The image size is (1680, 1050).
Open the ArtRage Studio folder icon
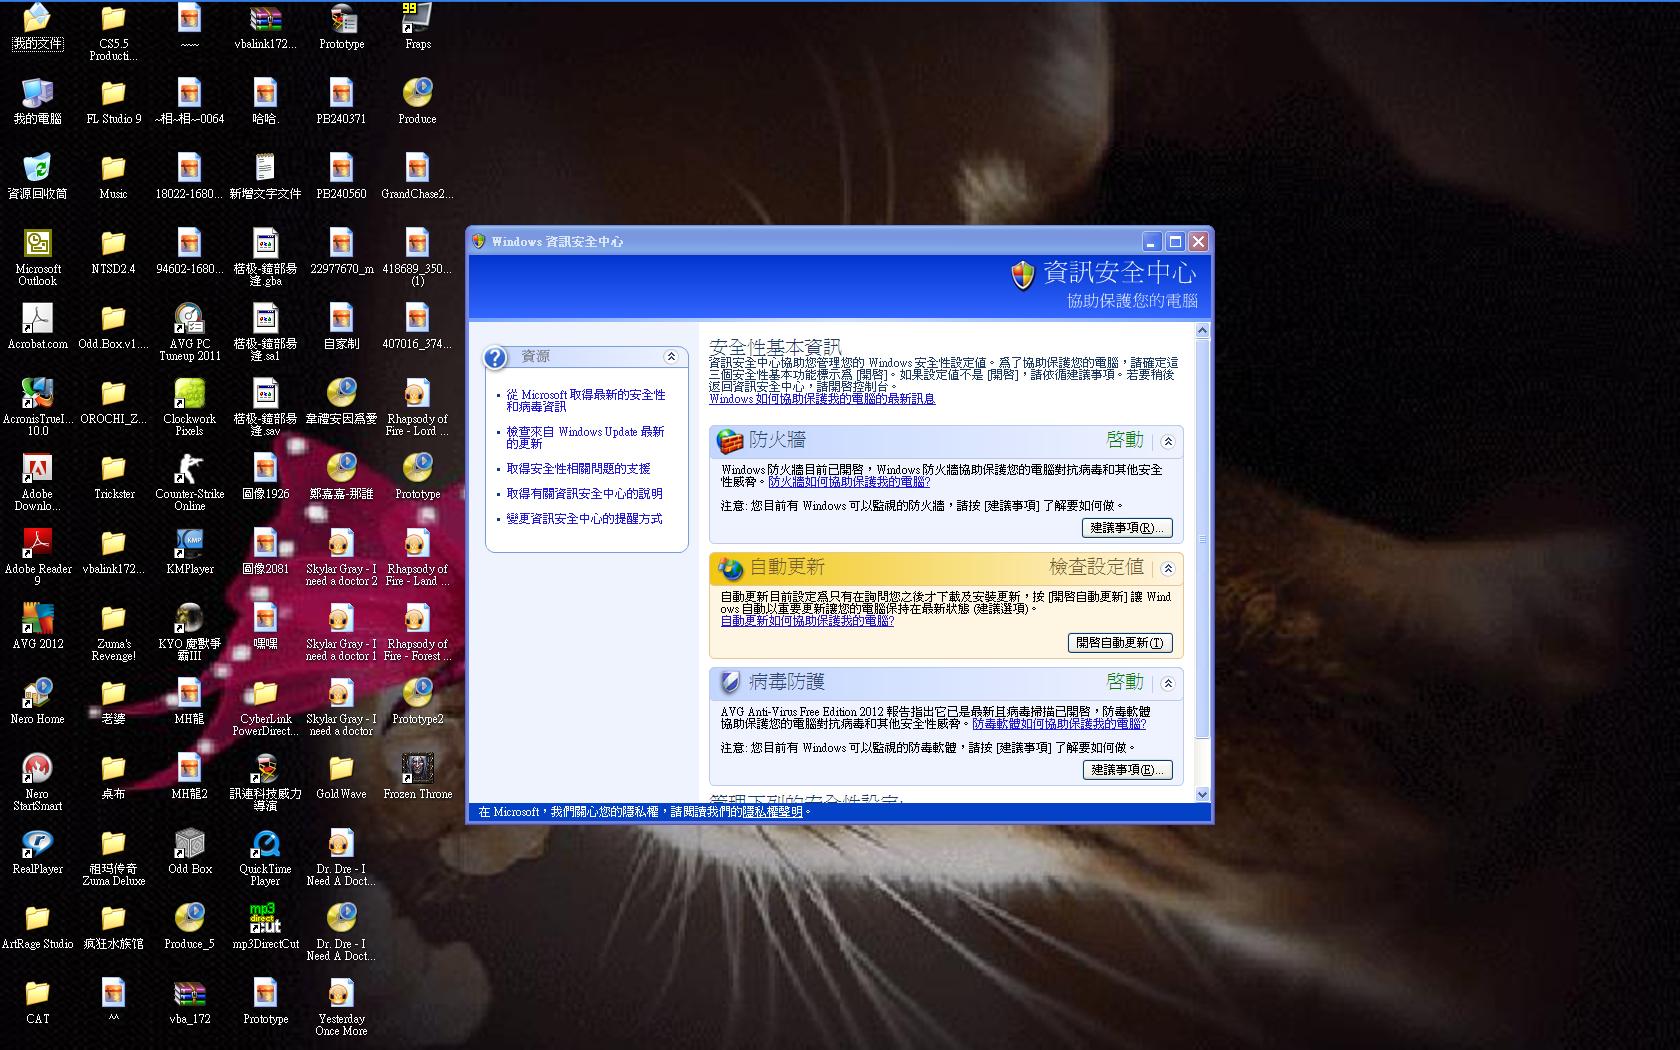pyautogui.click(x=38, y=926)
